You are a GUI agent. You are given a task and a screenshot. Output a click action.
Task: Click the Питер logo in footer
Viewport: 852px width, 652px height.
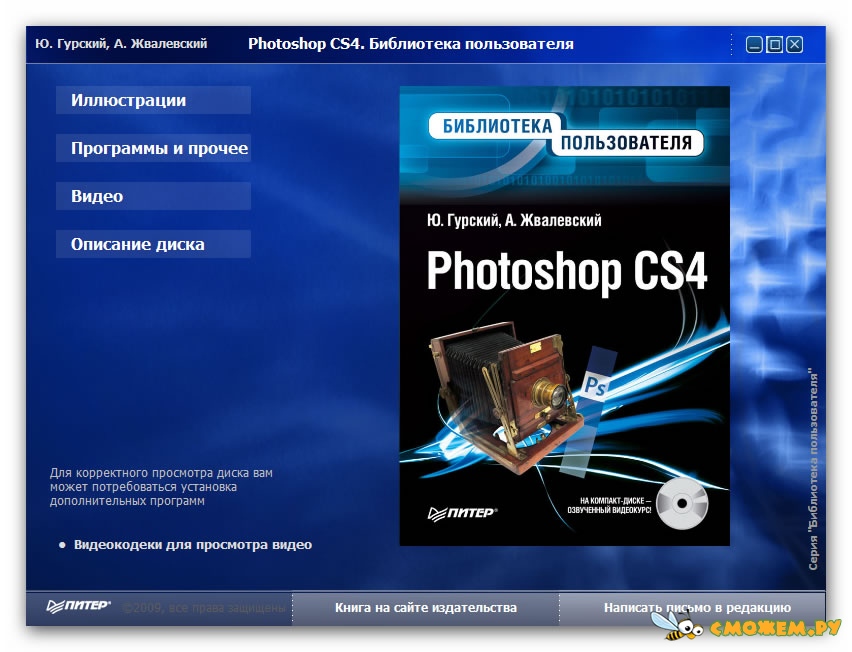pyautogui.click(x=79, y=606)
